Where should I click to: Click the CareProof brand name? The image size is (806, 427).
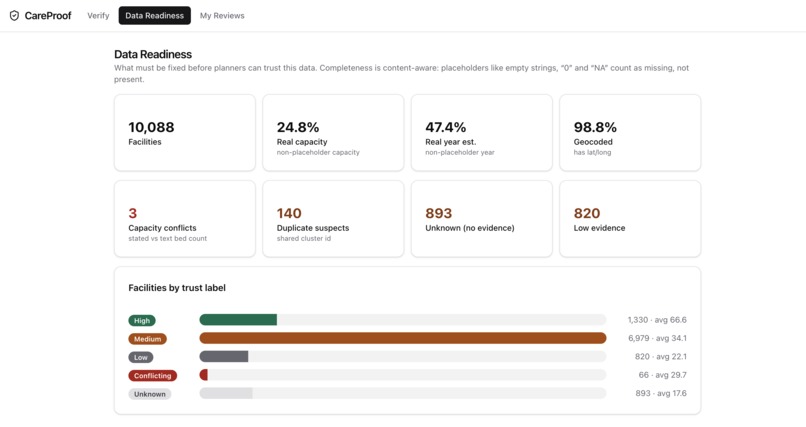click(x=48, y=15)
